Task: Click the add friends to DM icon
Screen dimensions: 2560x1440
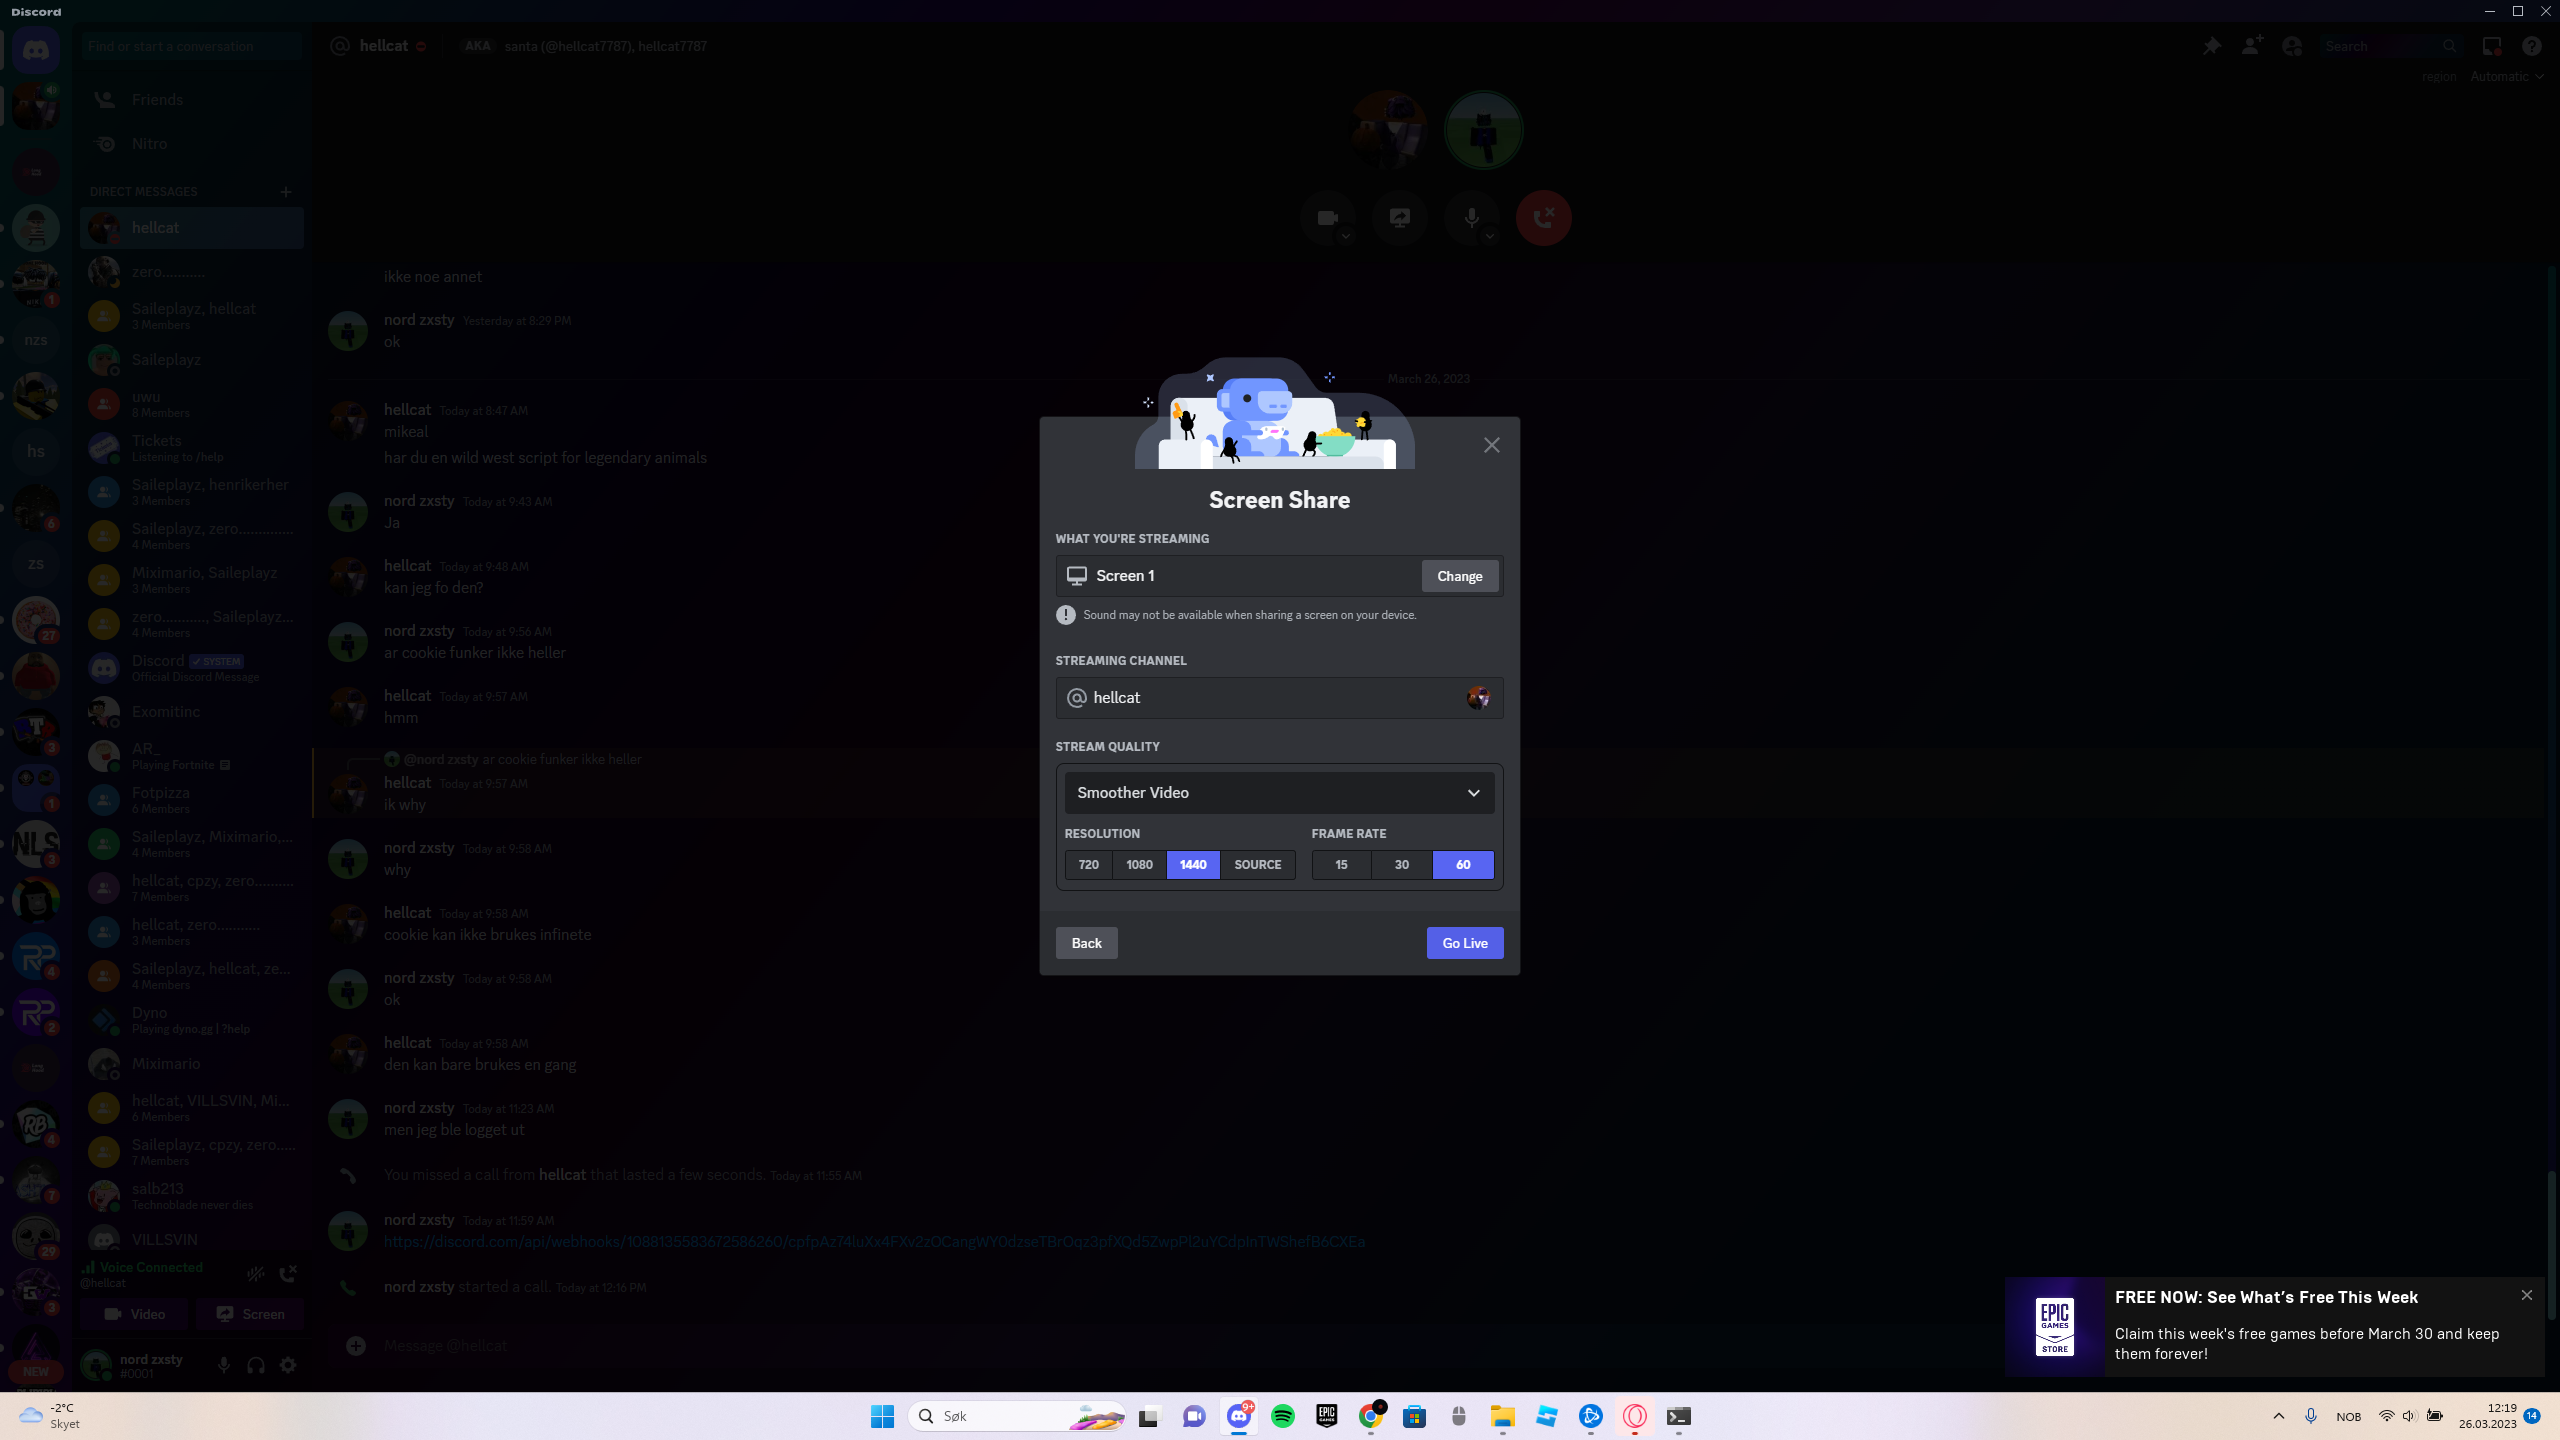Action: coord(2252,46)
